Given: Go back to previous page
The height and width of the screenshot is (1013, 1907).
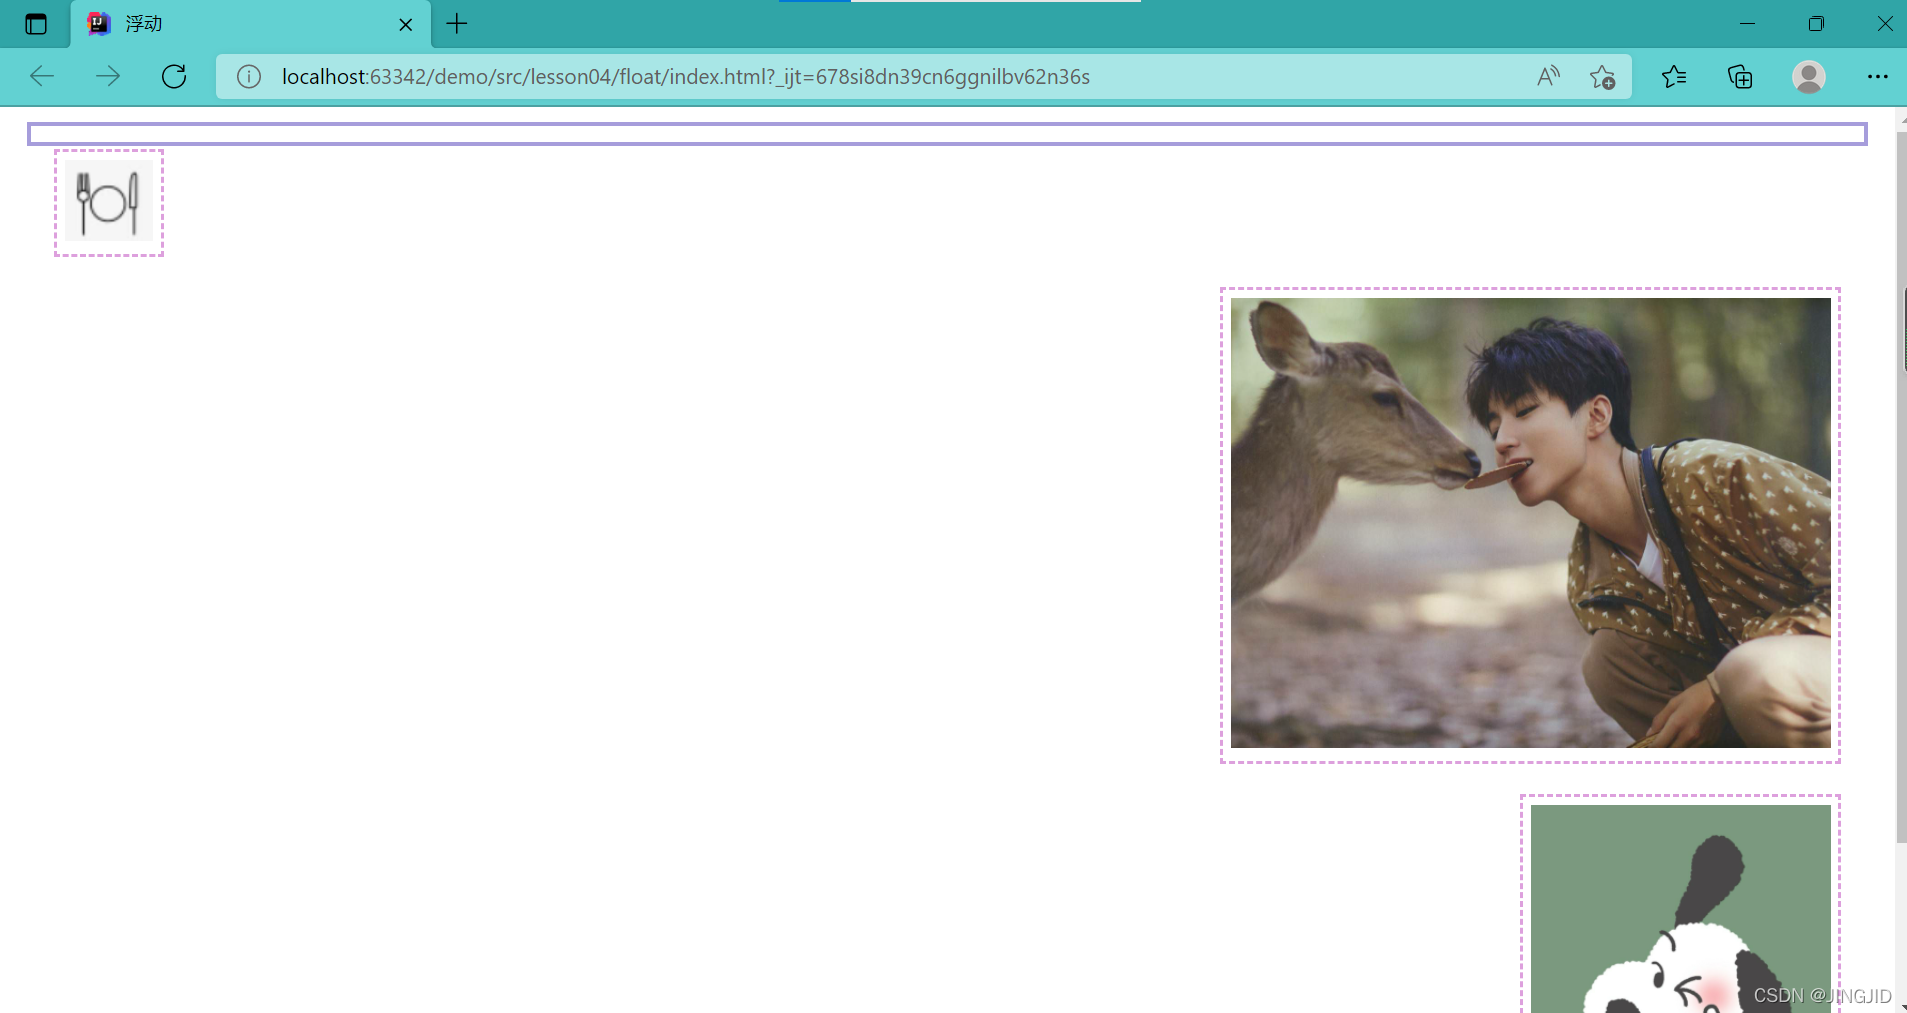Looking at the screenshot, I should pyautogui.click(x=42, y=77).
